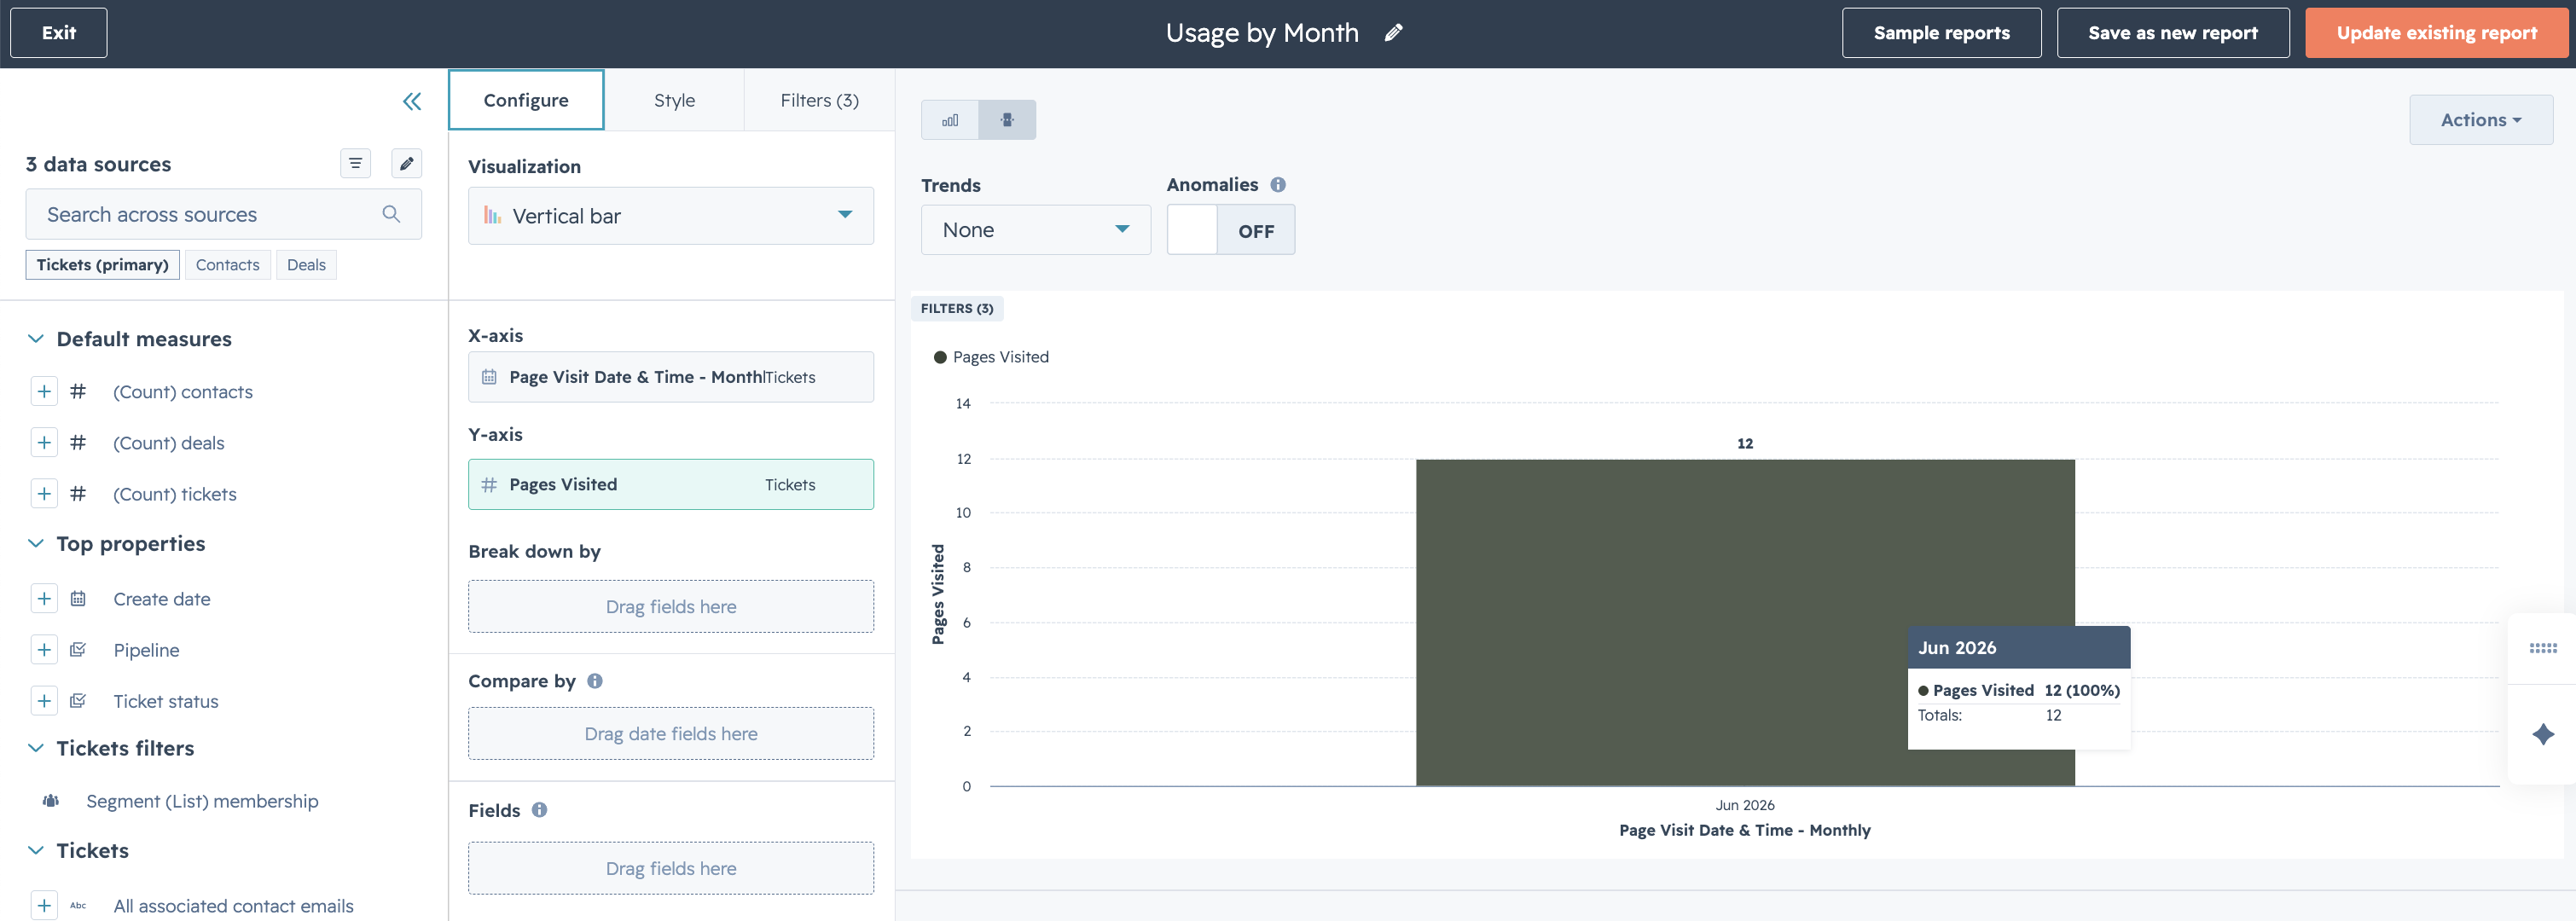Switch to the Style tab

click(x=674, y=100)
